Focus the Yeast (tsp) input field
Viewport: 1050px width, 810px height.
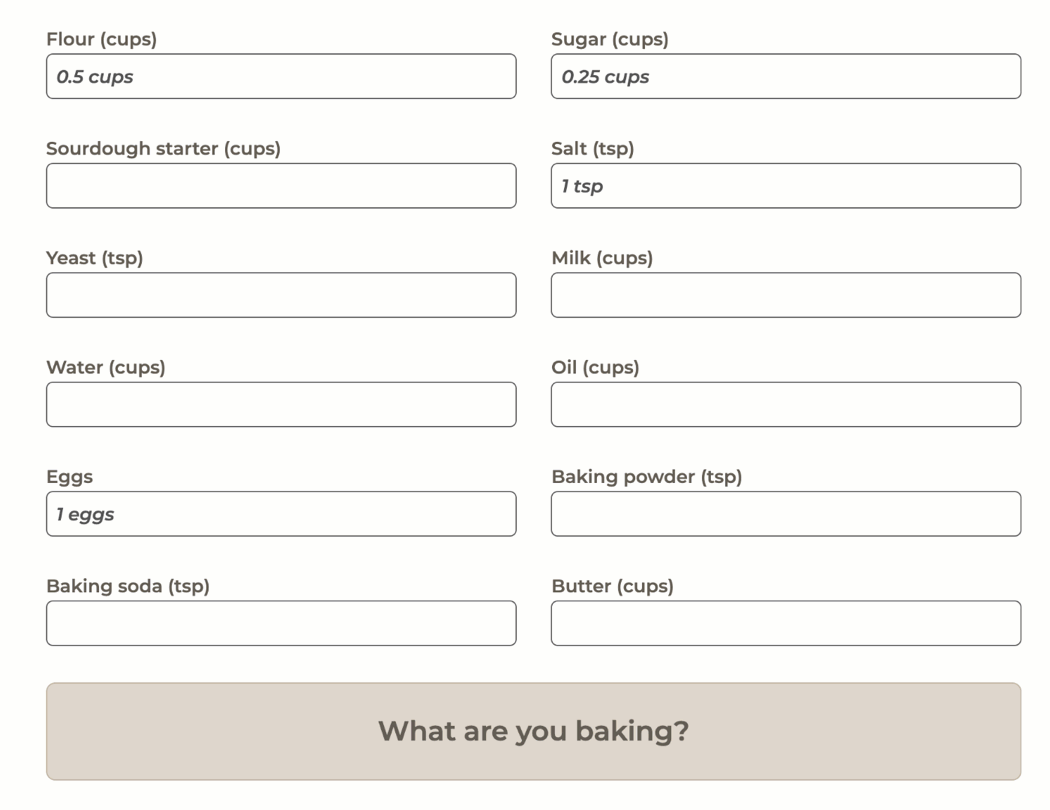(281, 295)
